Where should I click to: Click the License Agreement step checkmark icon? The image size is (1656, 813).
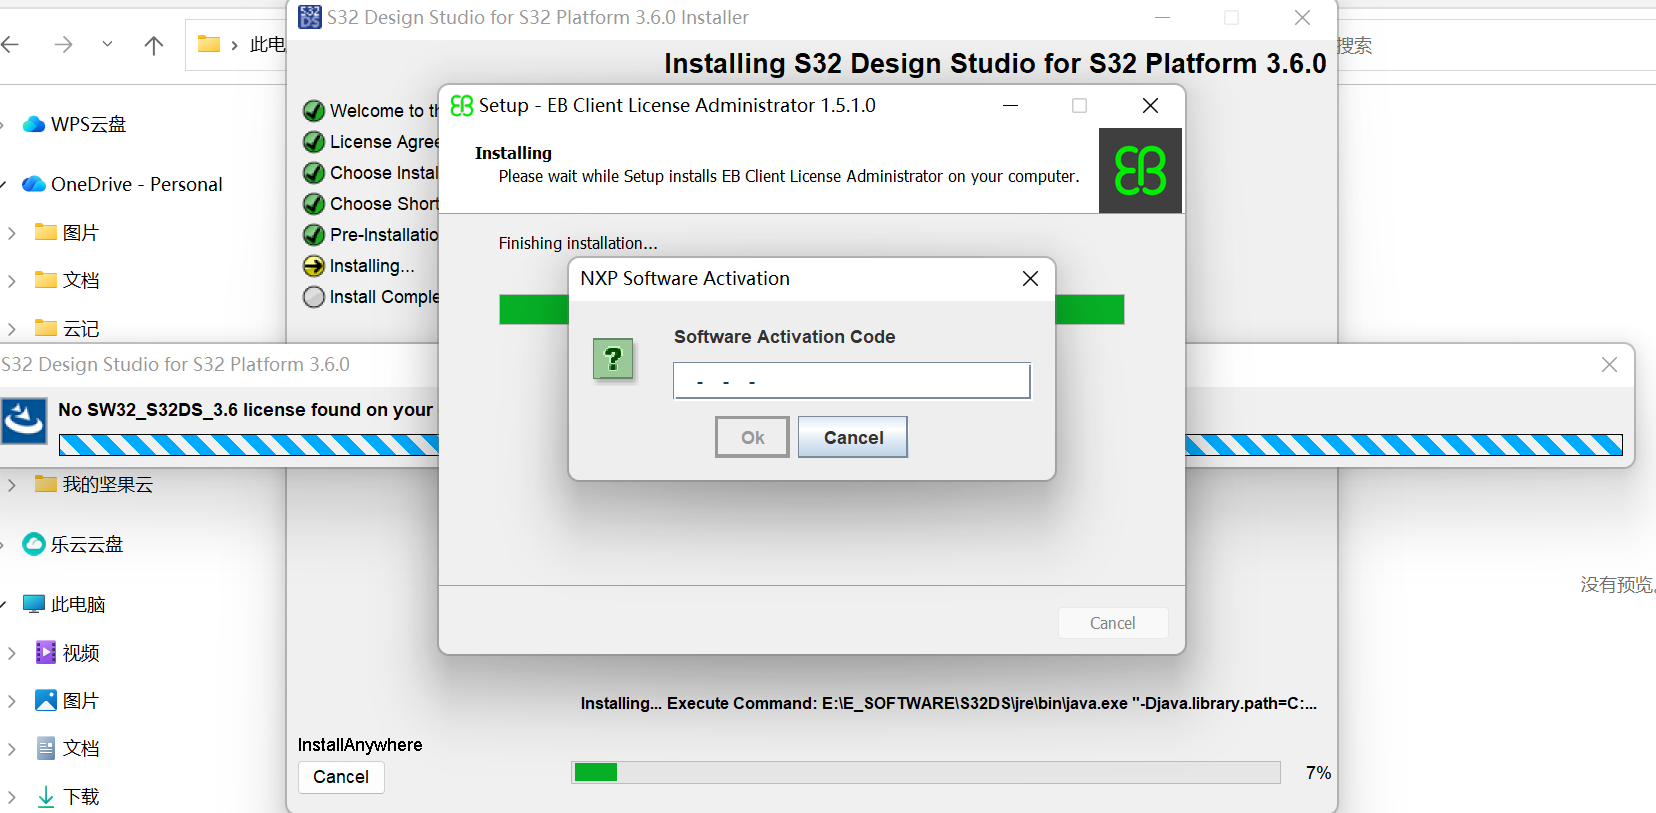(x=314, y=142)
